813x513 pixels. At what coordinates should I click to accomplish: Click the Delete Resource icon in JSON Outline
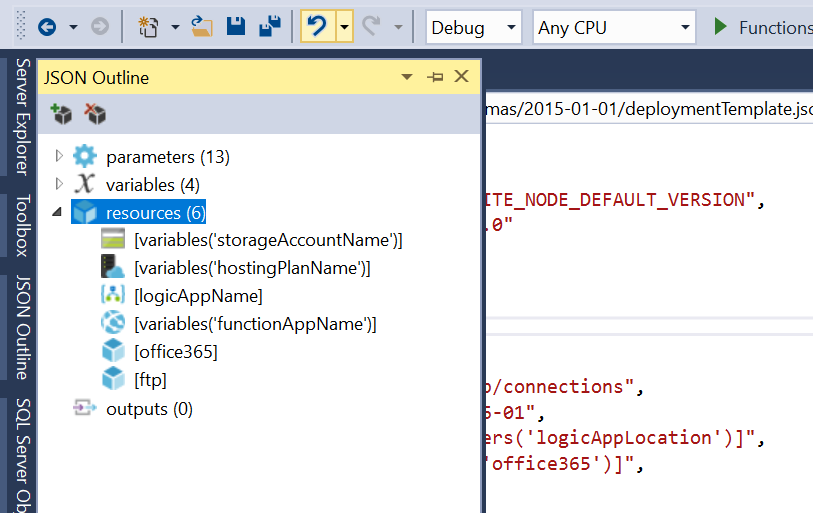pyautogui.click(x=95, y=115)
